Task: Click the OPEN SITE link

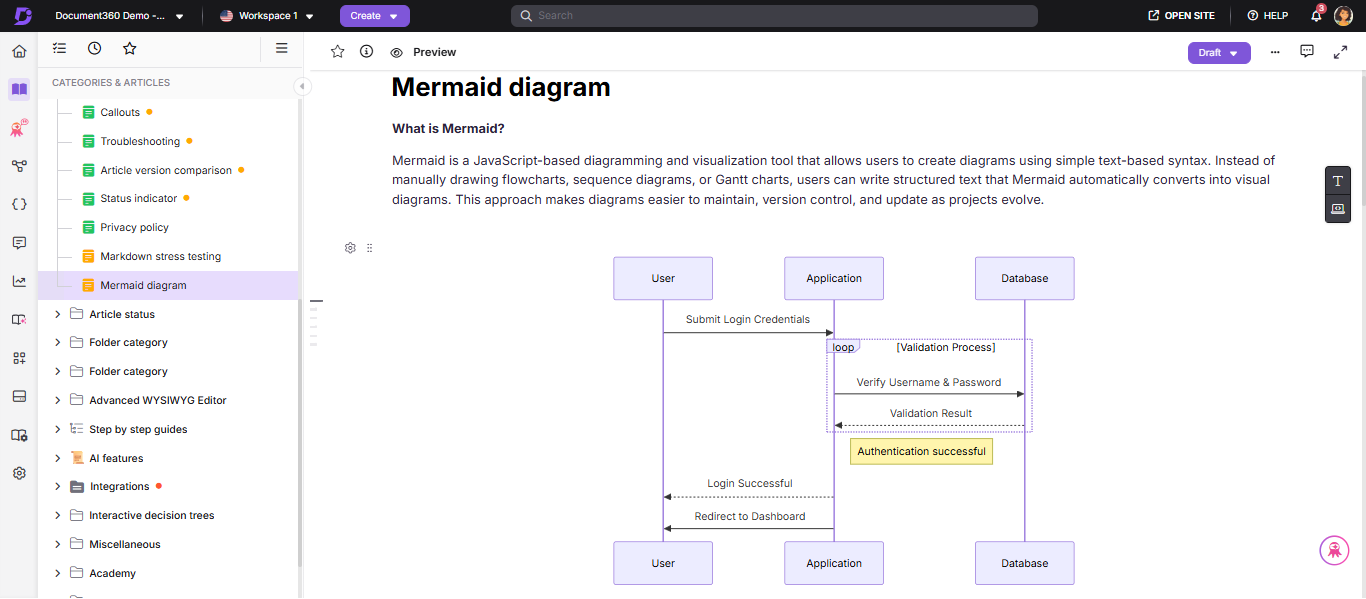Action: 1181,16
